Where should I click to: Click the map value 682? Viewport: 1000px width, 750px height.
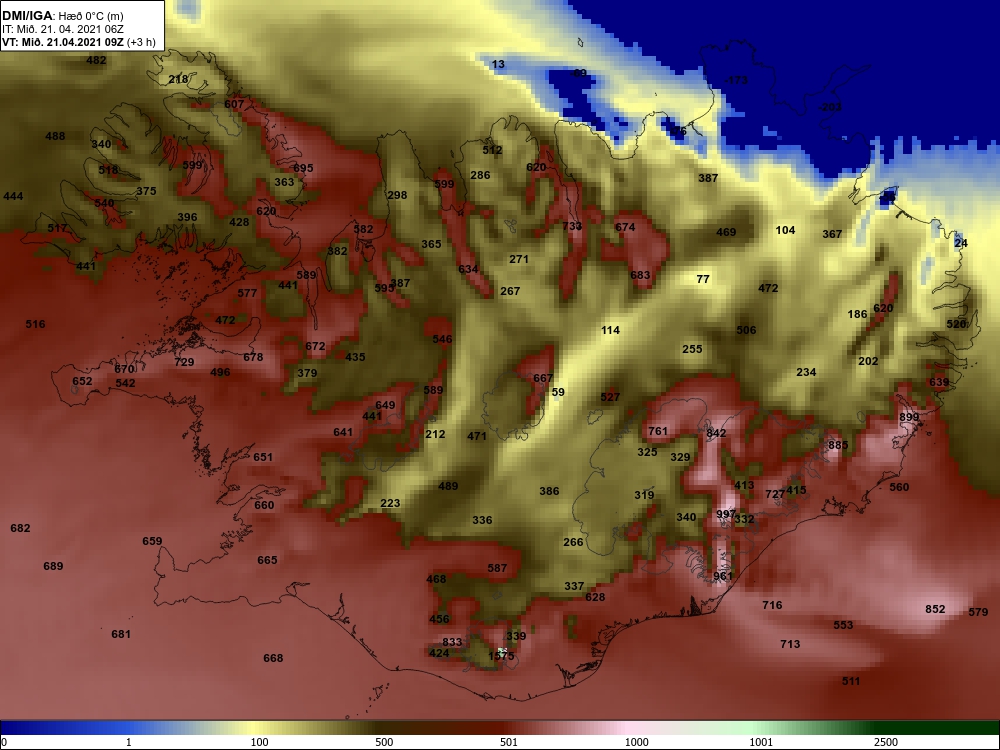20,528
